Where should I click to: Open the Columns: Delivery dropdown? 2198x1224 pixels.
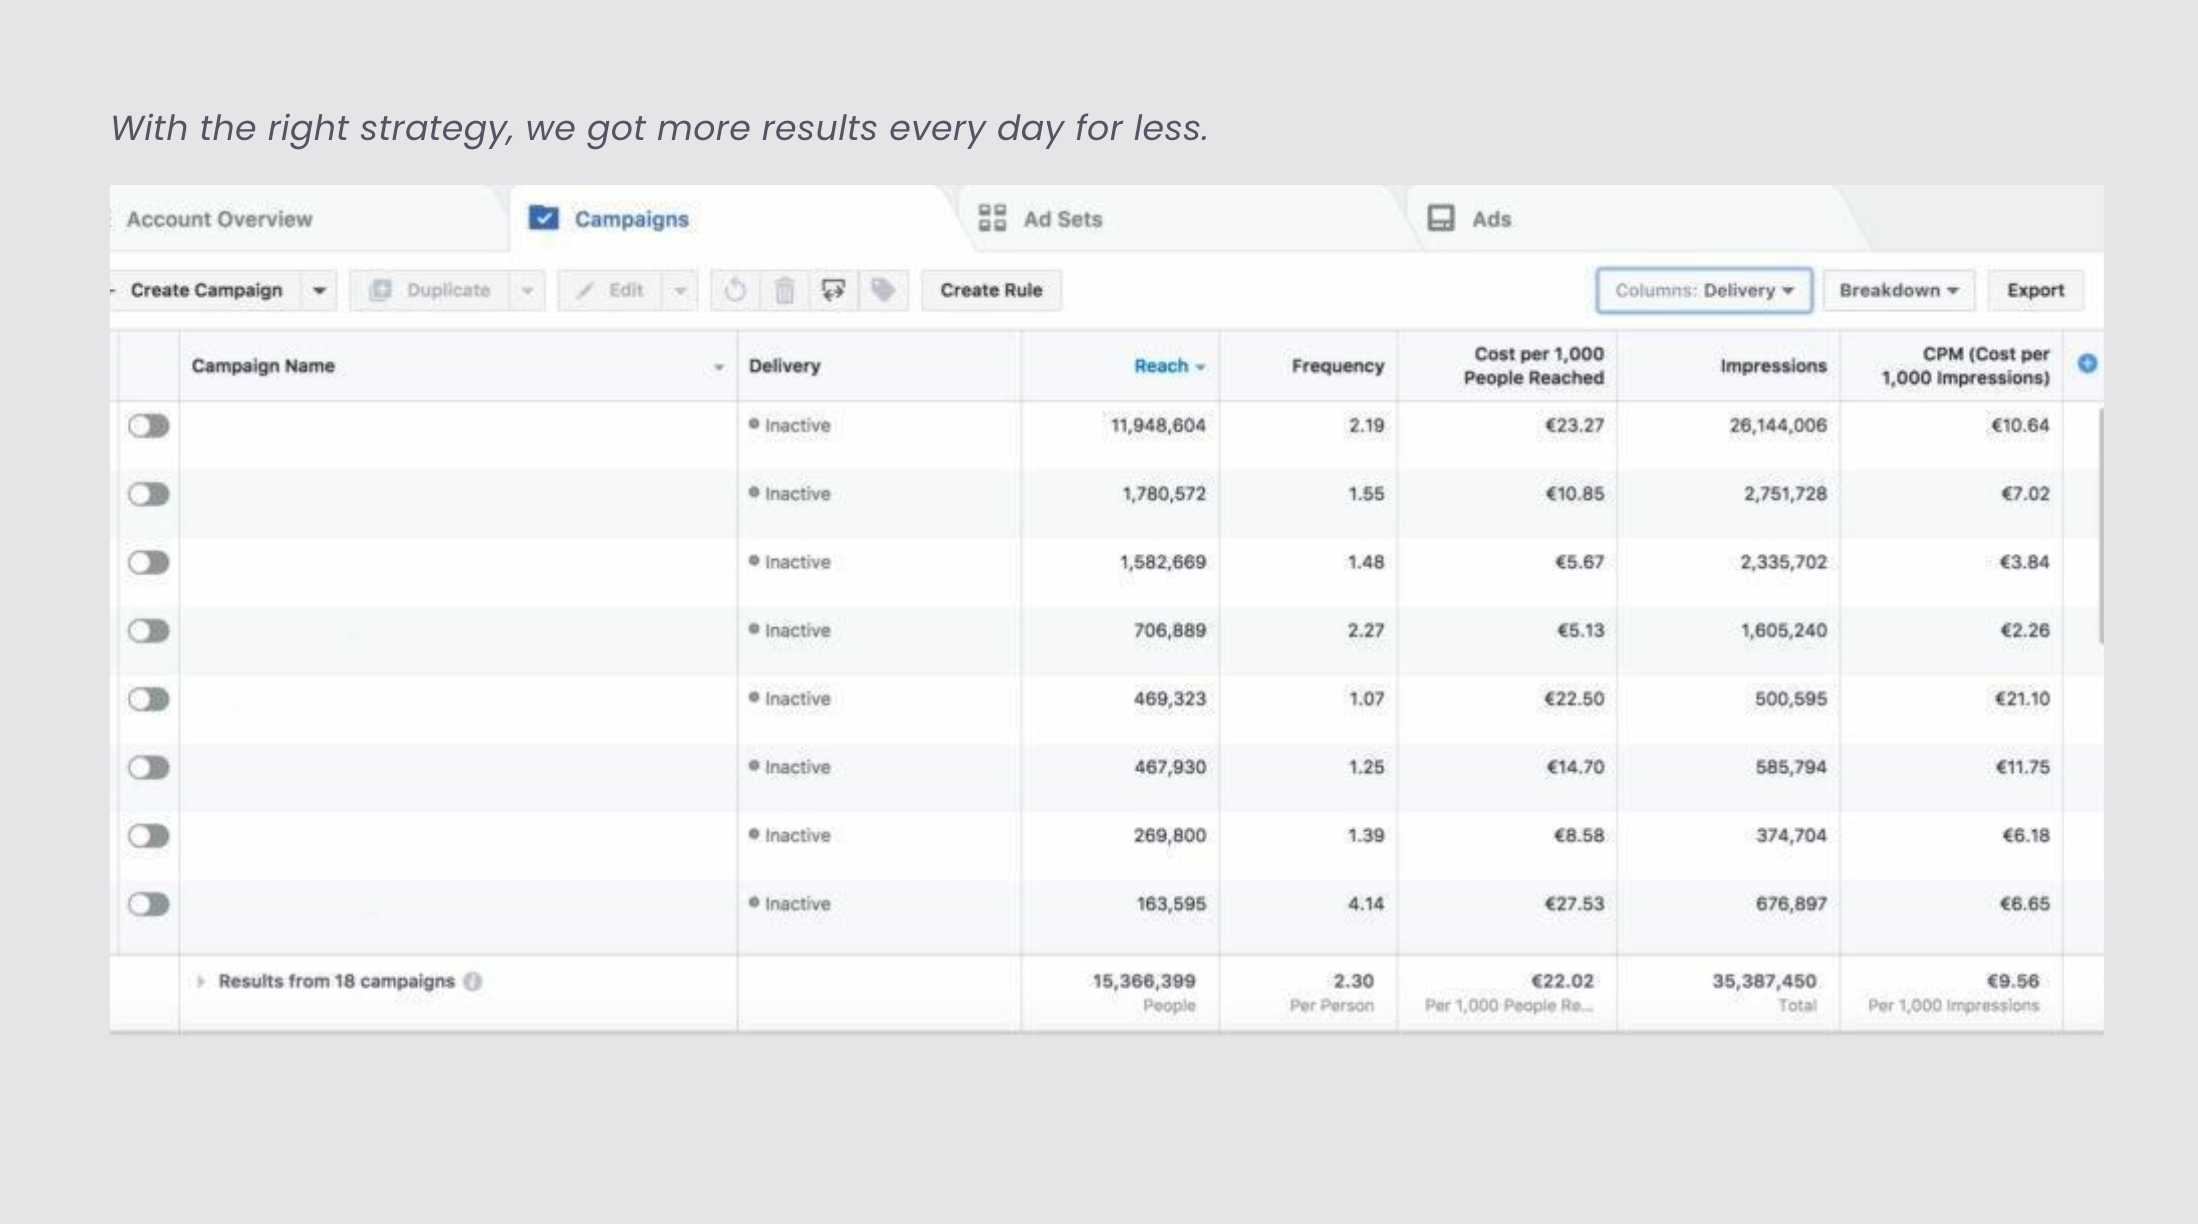(1704, 290)
